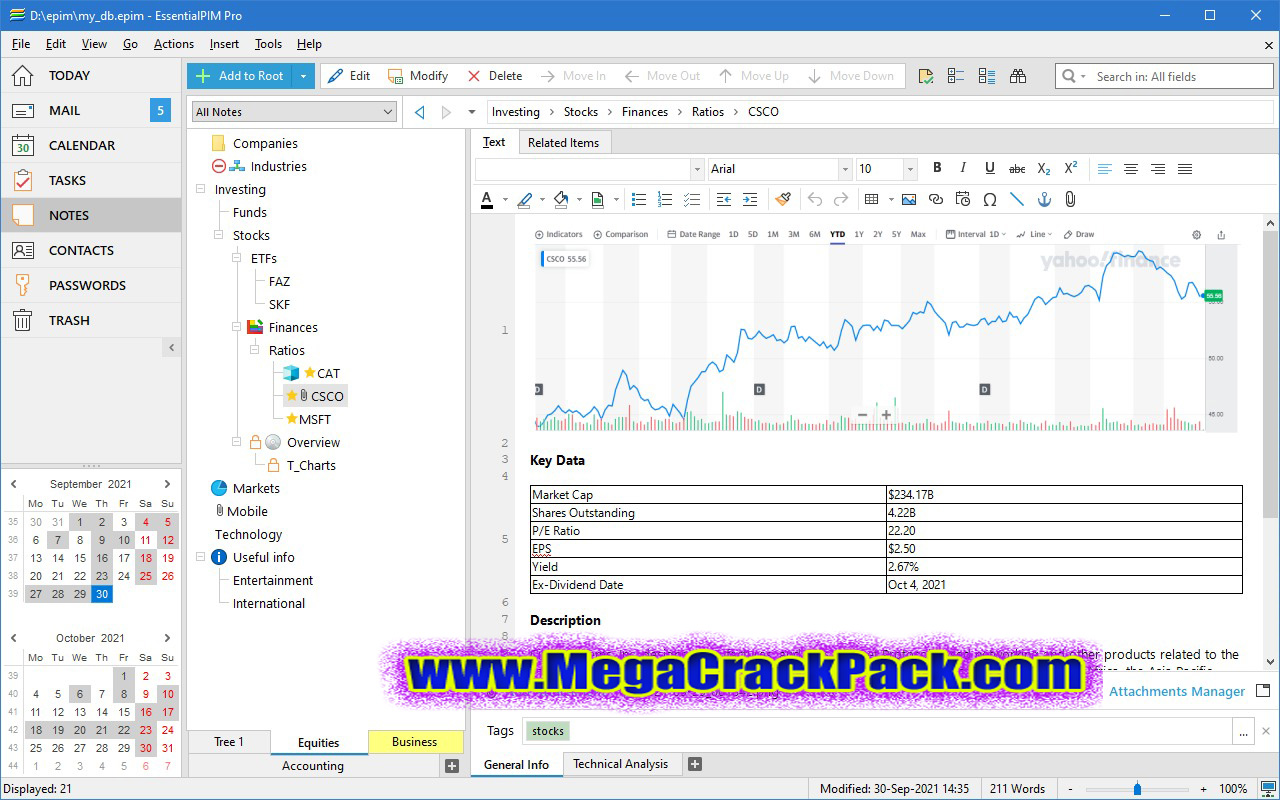Toggle subscript formatting
Image resolution: width=1280 pixels, height=800 pixels.
(x=1044, y=169)
